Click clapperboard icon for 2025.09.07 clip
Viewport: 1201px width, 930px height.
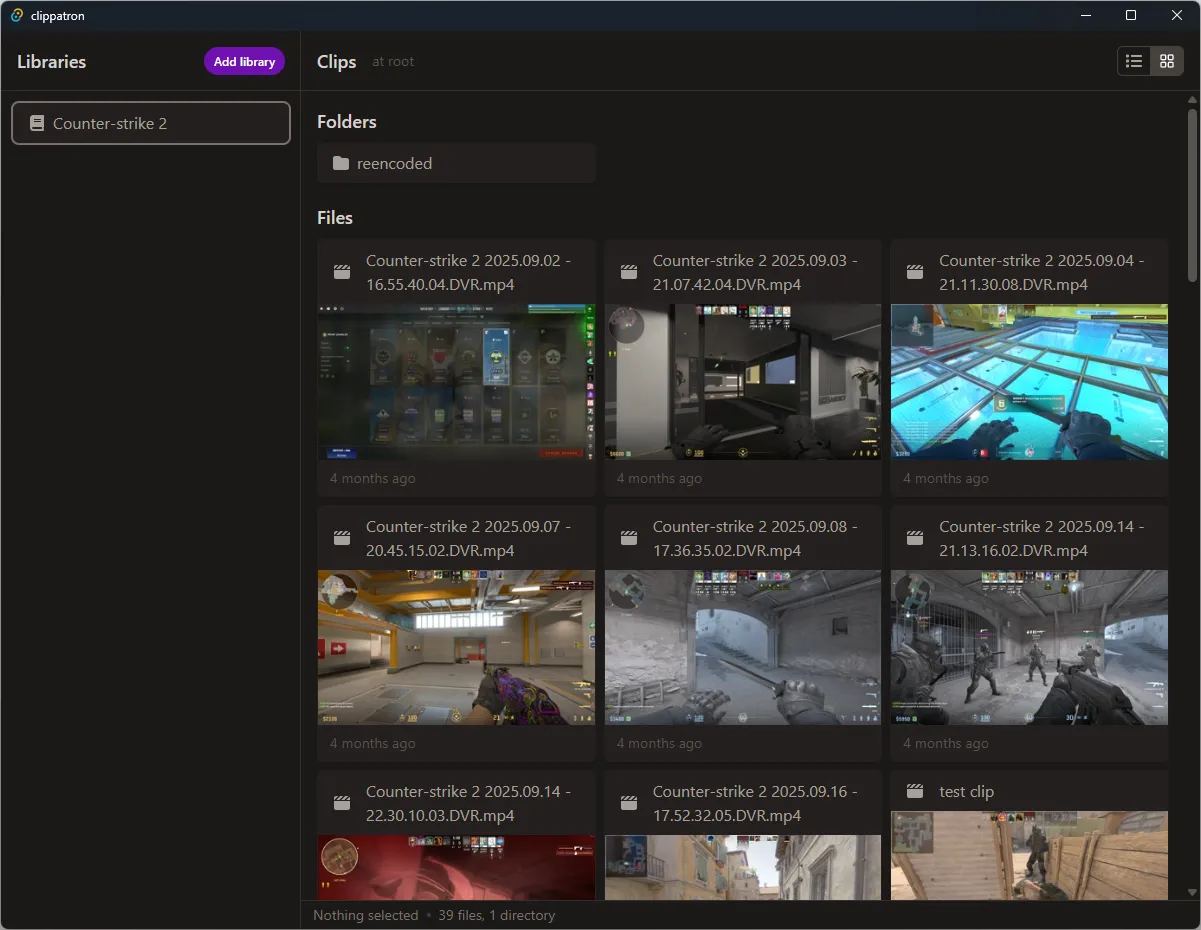click(342, 538)
